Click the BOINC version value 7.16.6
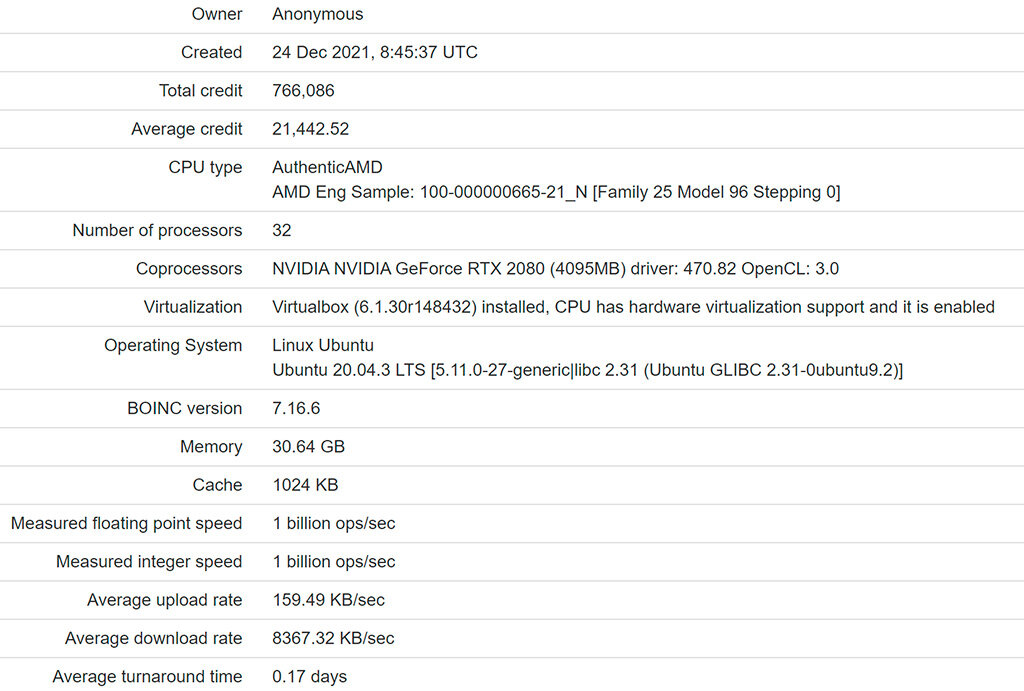The width and height of the screenshot is (1024, 691). pos(296,408)
